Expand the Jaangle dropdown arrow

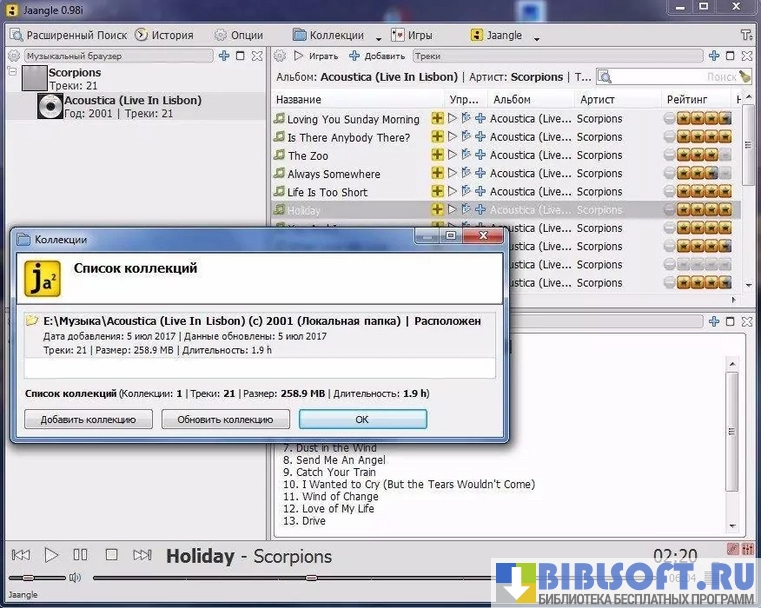pyautogui.click(x=537, y=38)
